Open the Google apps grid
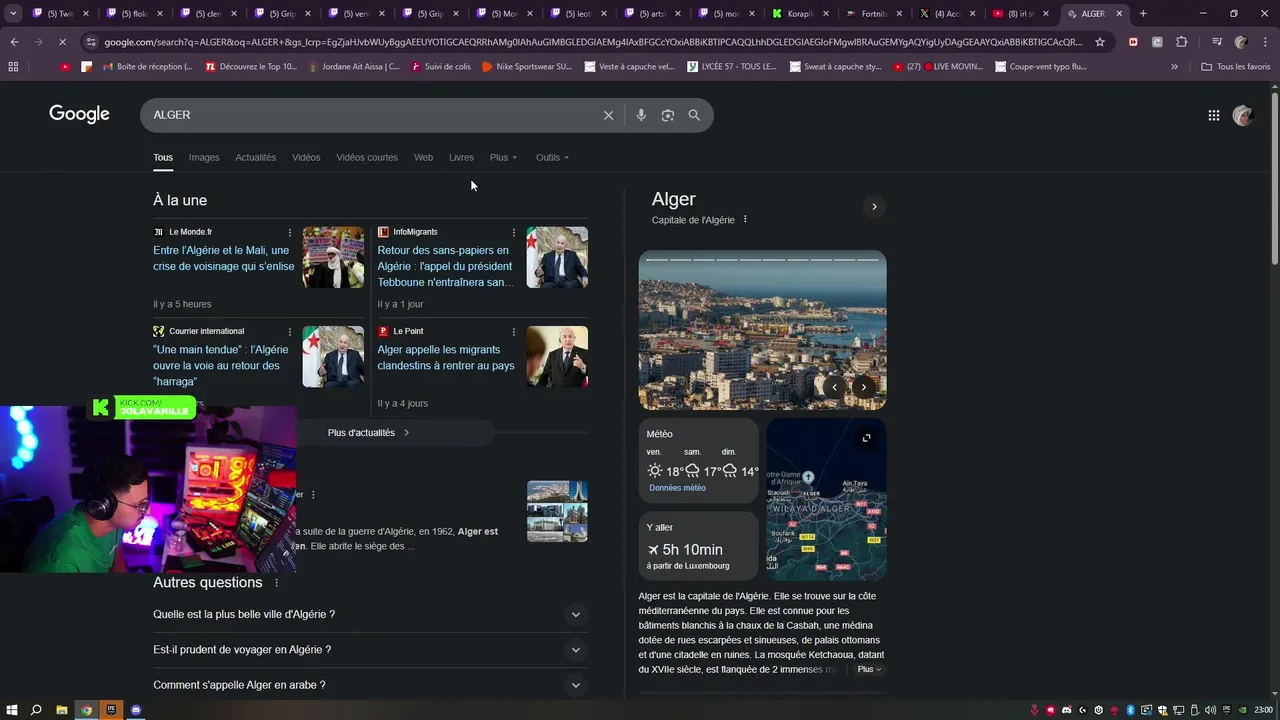 (x=1213, y=115)
